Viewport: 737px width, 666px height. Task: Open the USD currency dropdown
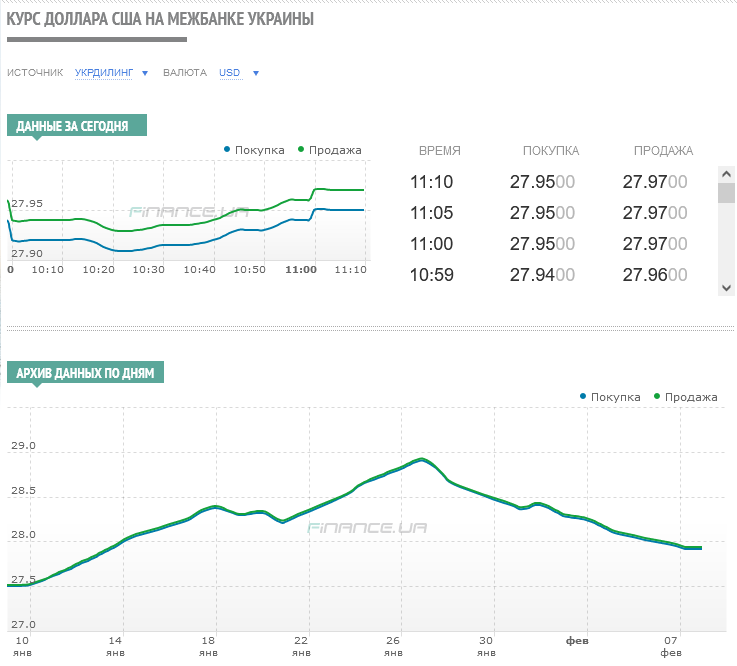click(230, 73)
